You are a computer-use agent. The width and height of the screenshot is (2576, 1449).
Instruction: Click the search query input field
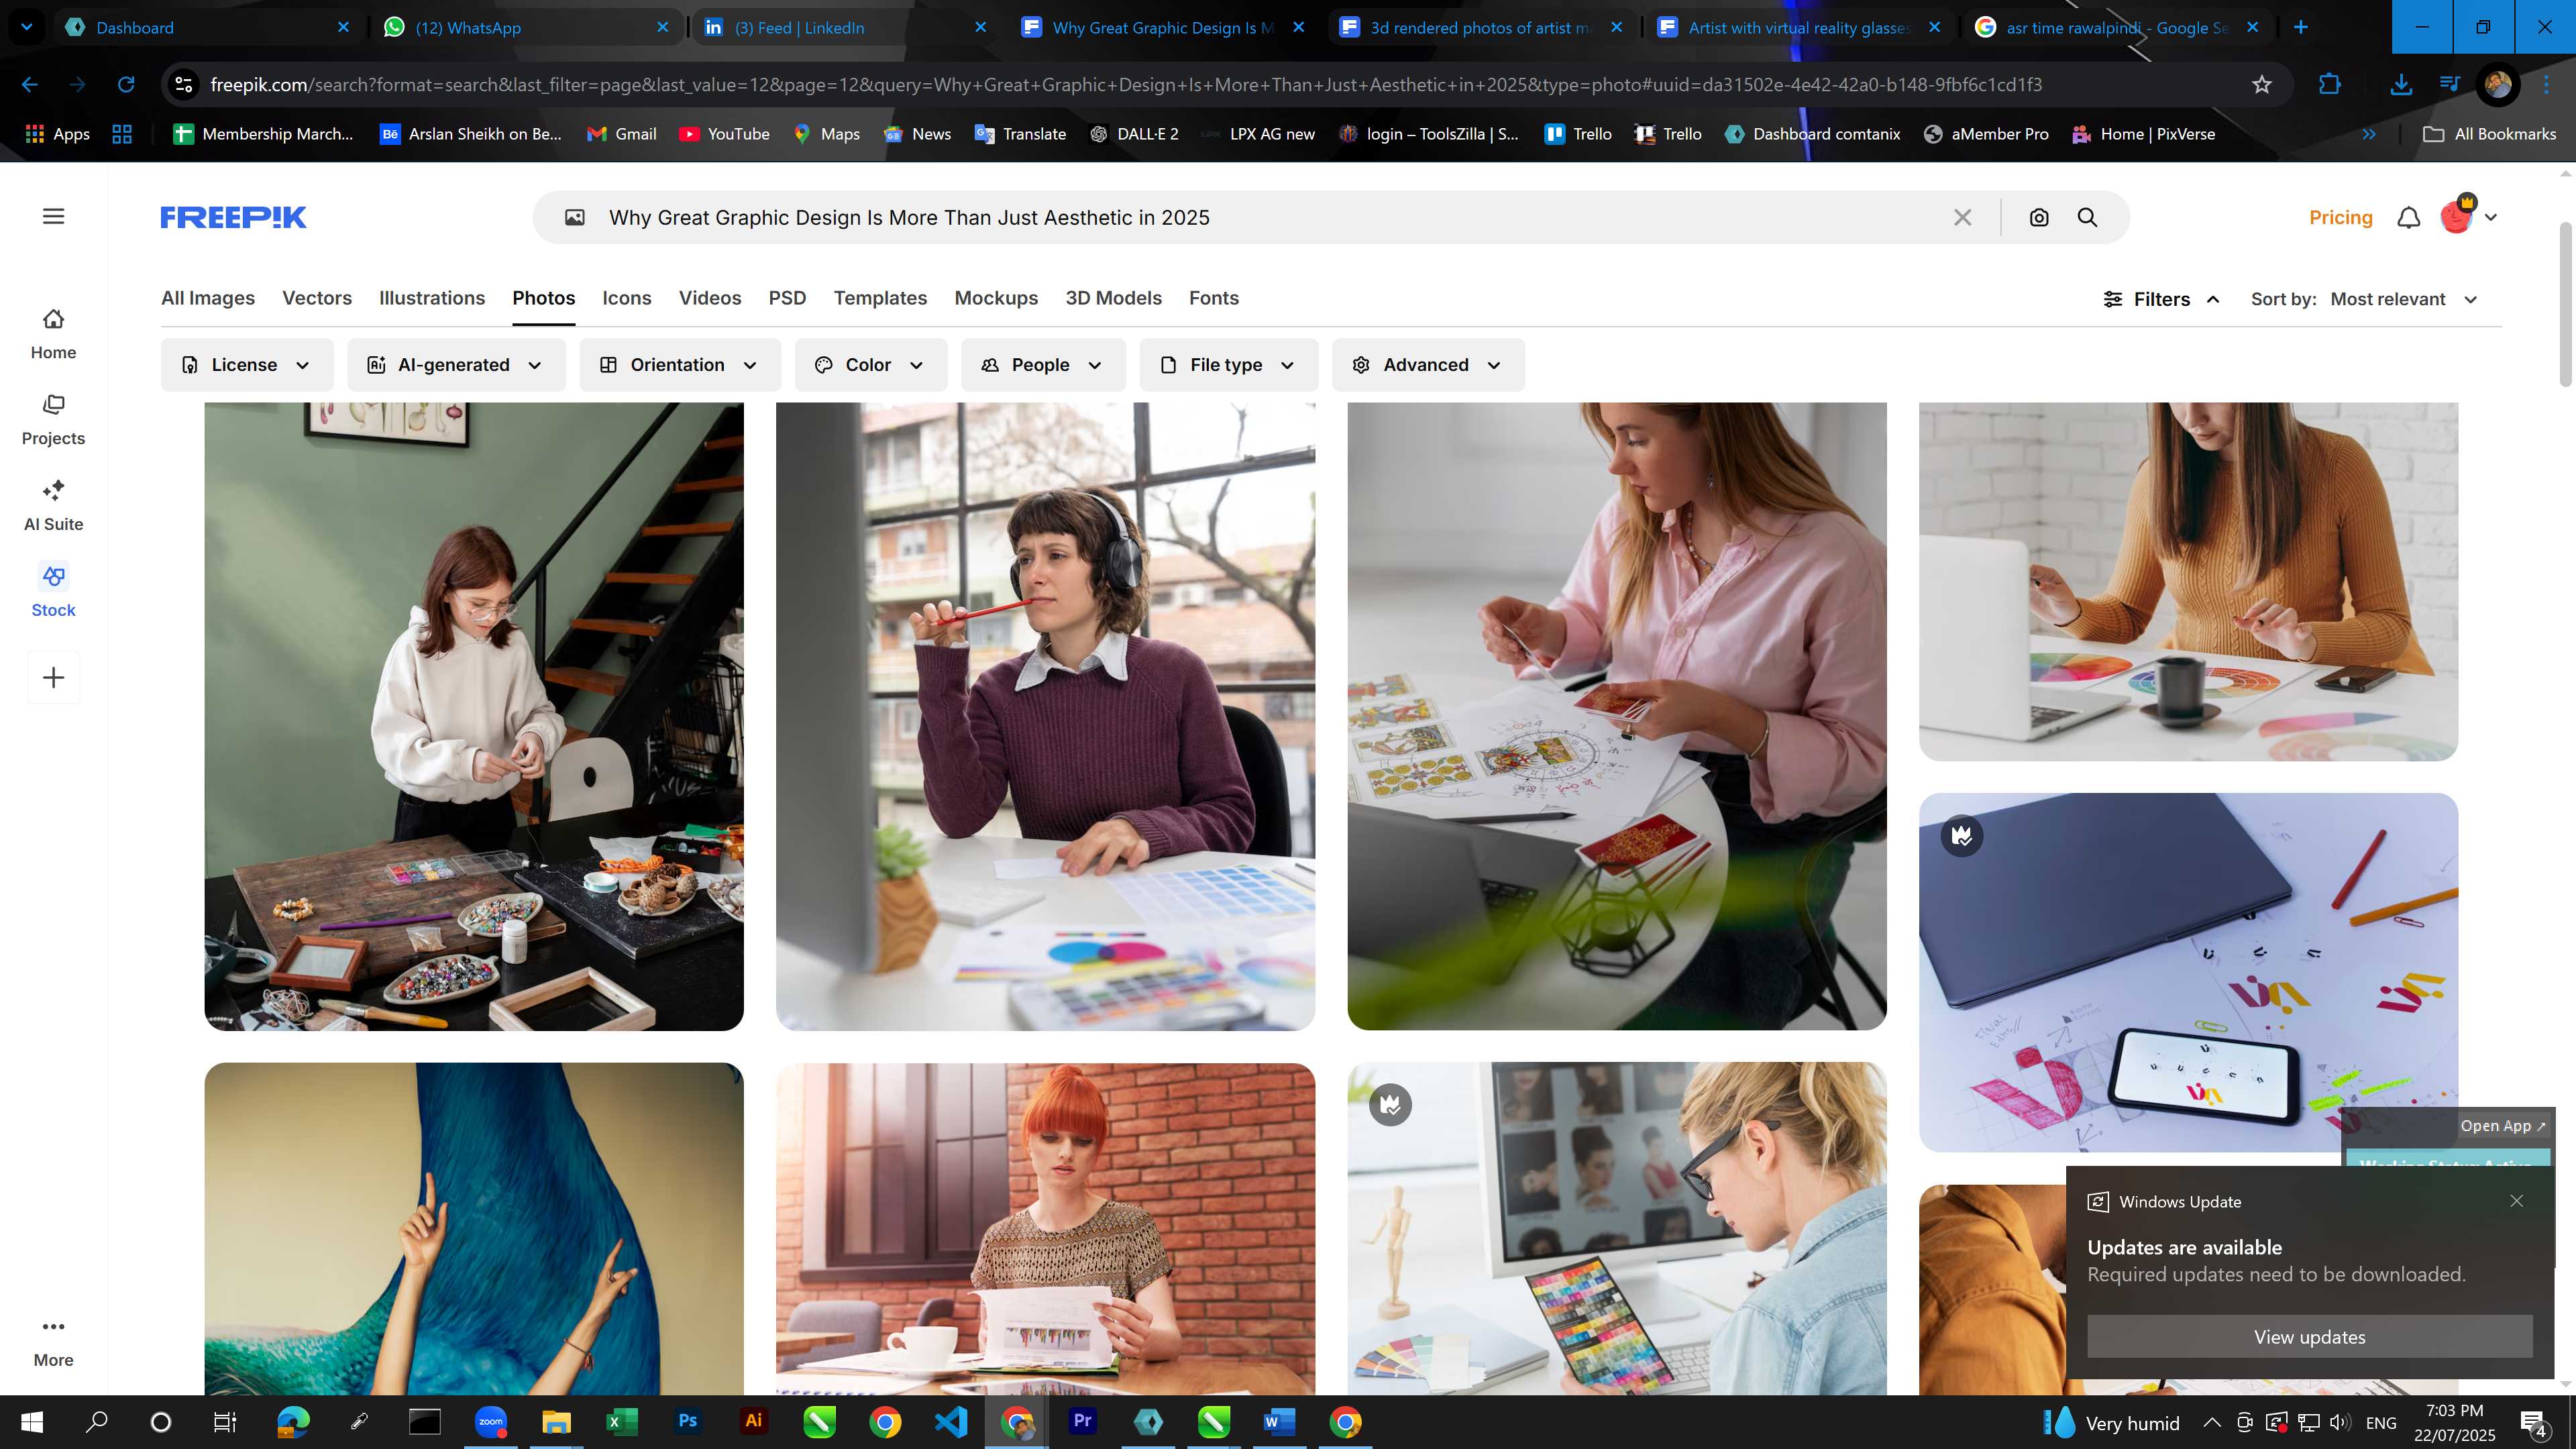click(1270, 217)
